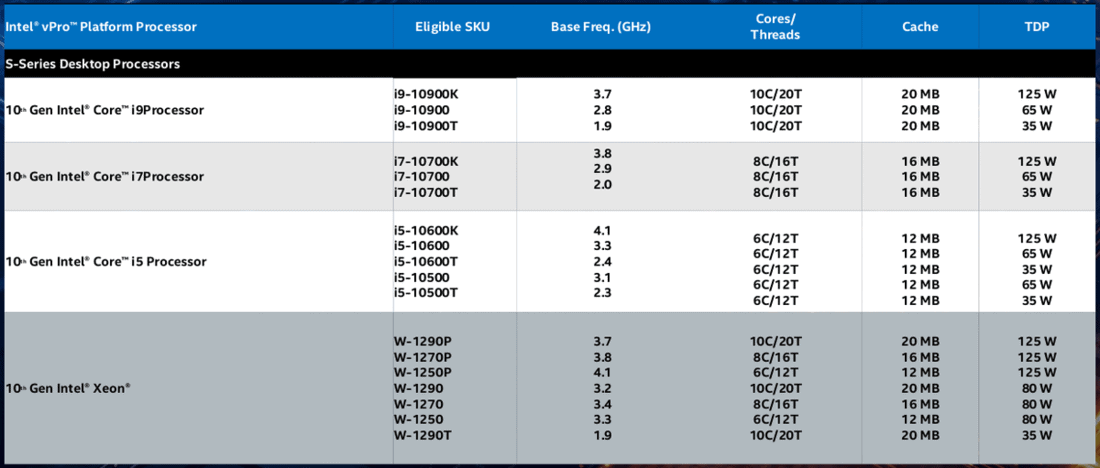Click the i7-10700T SKU entry
The height and width of the screenshot is (468, 1100).
(425, 193)
